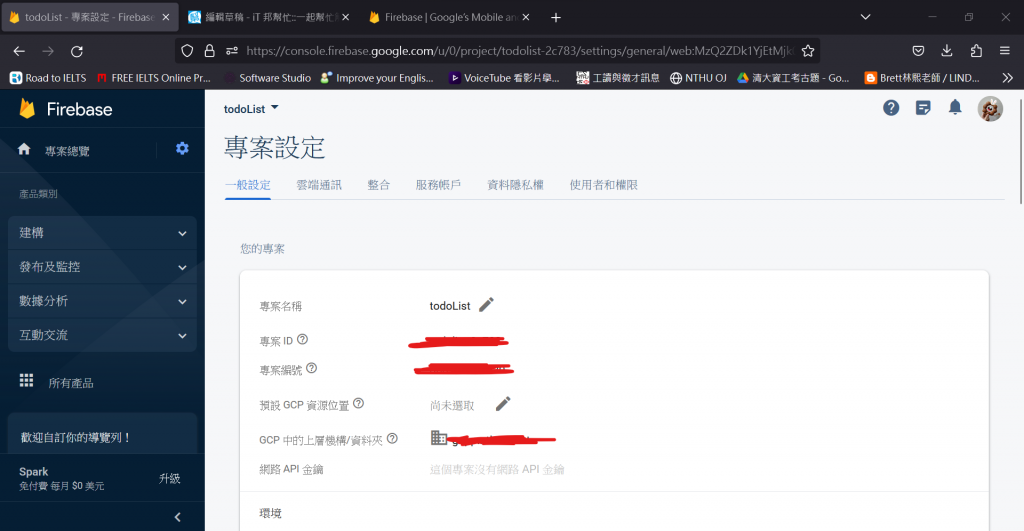Switch to the 雲端通訊 tab

(x=319, y=185)
